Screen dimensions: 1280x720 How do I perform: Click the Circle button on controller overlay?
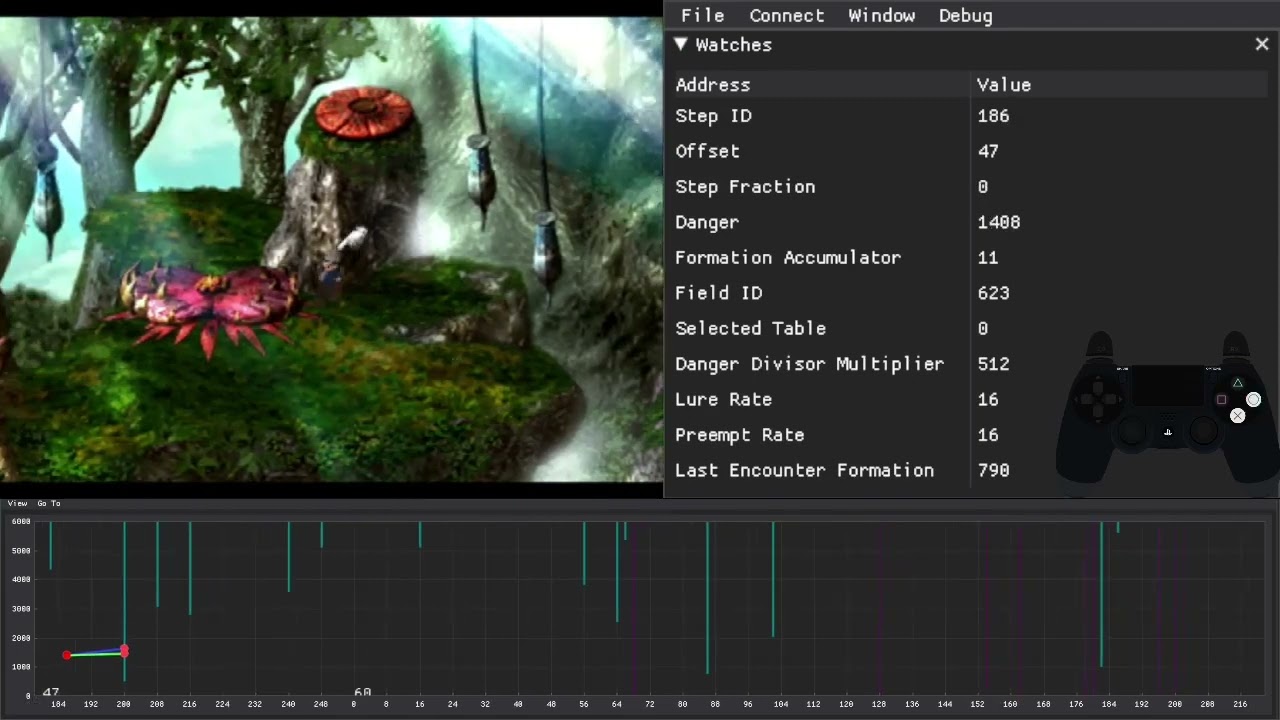tap(1253, 400)
